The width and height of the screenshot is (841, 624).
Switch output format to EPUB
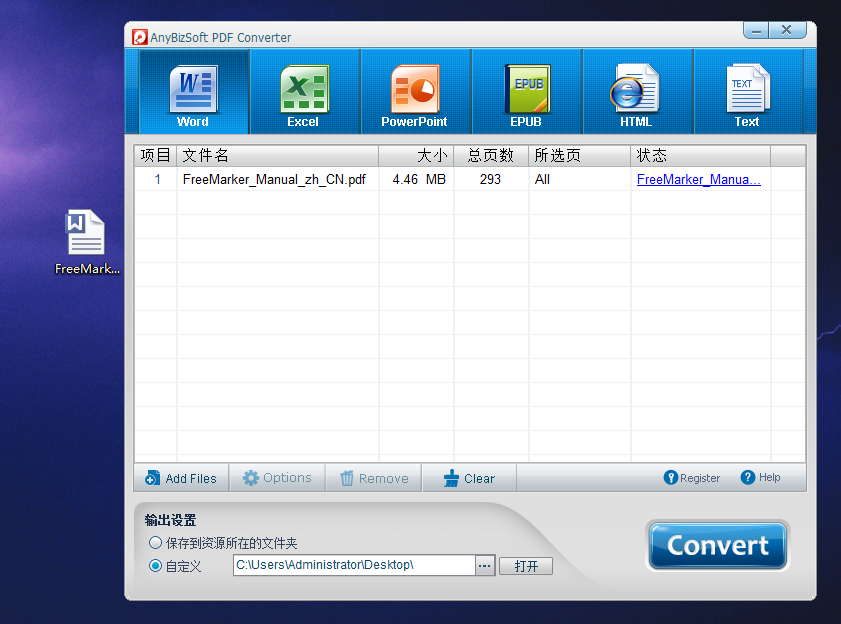pyautogui.click(x=527, y=92)
